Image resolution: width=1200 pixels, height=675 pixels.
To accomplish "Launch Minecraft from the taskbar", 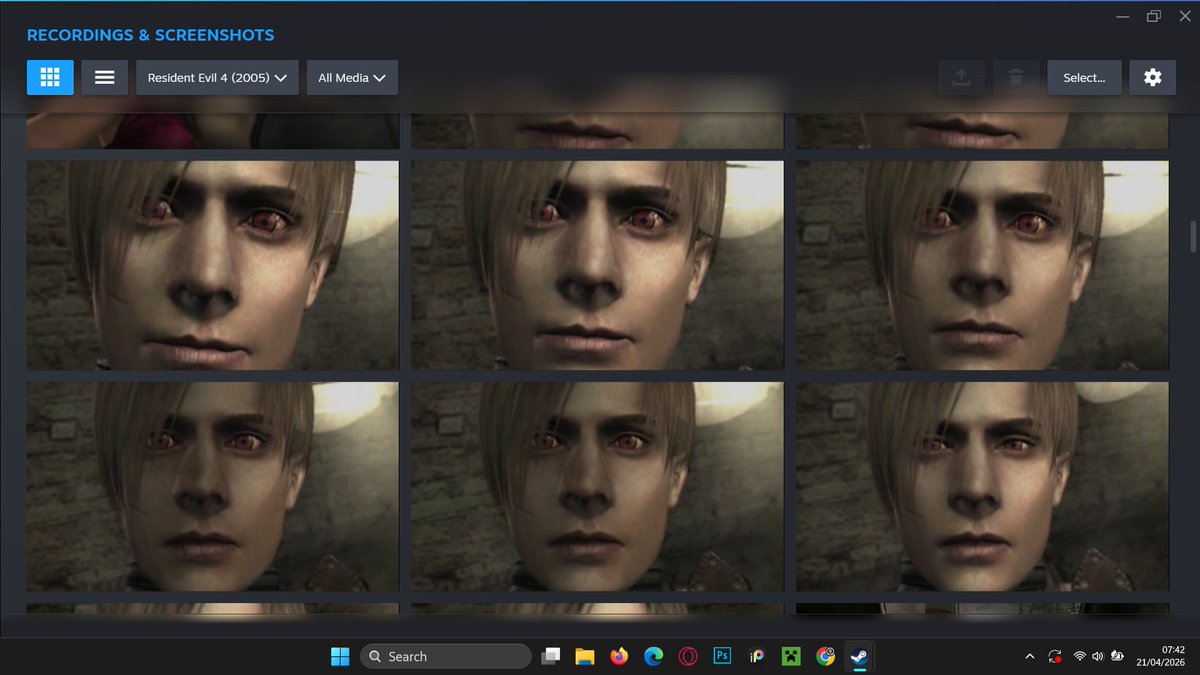I will (x=791, y=656).
